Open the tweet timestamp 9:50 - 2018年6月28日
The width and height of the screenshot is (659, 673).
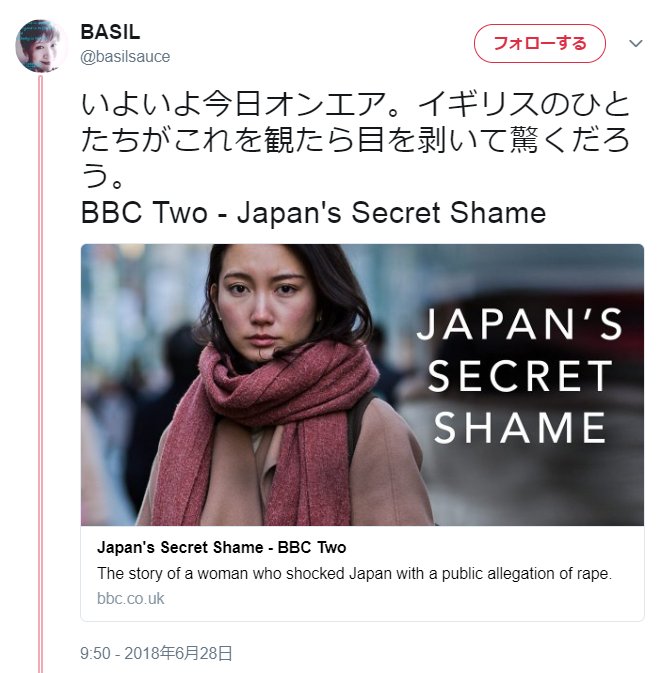(156, 653)
